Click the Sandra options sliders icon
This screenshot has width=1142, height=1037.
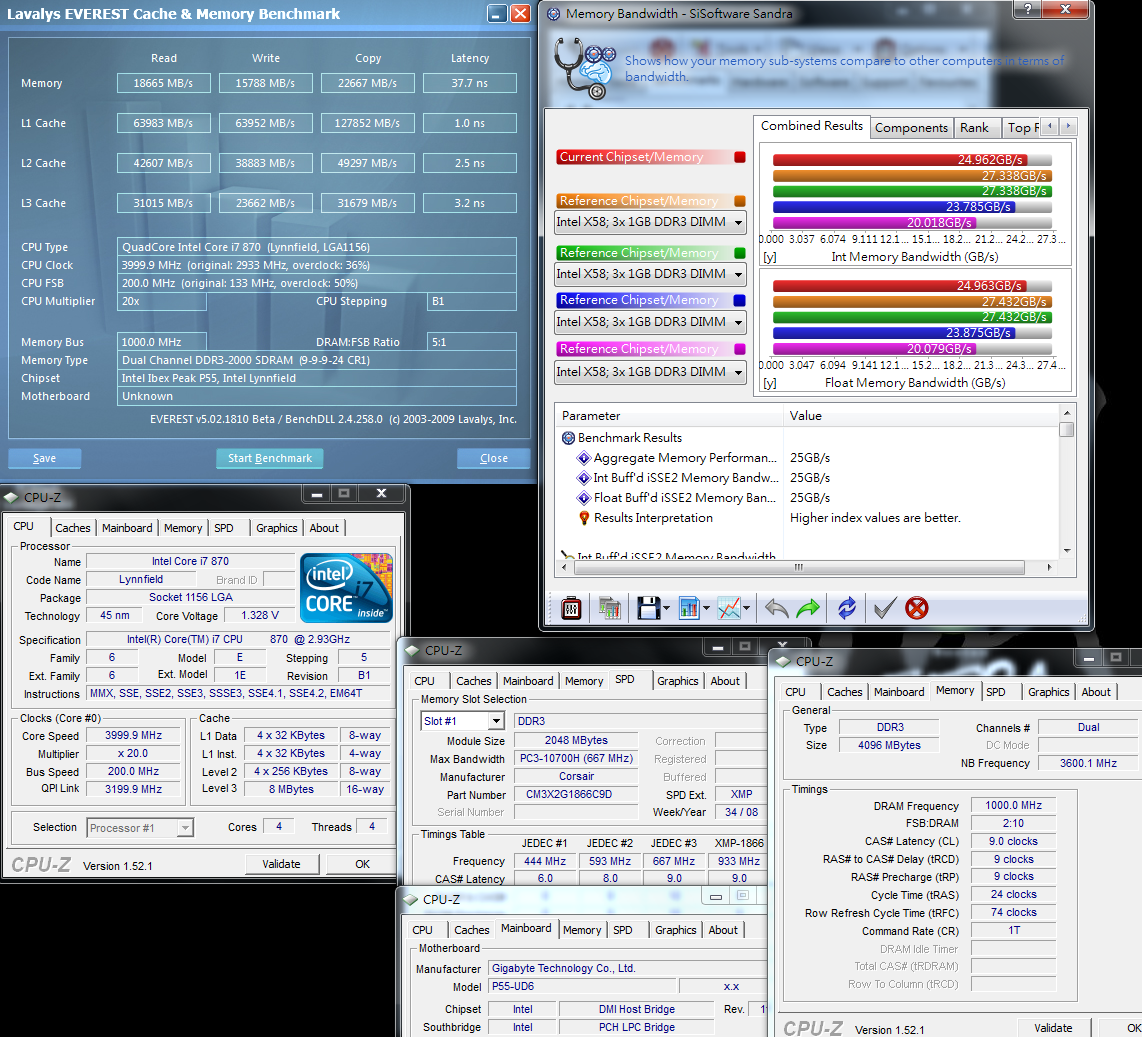(x=571, y=608)
